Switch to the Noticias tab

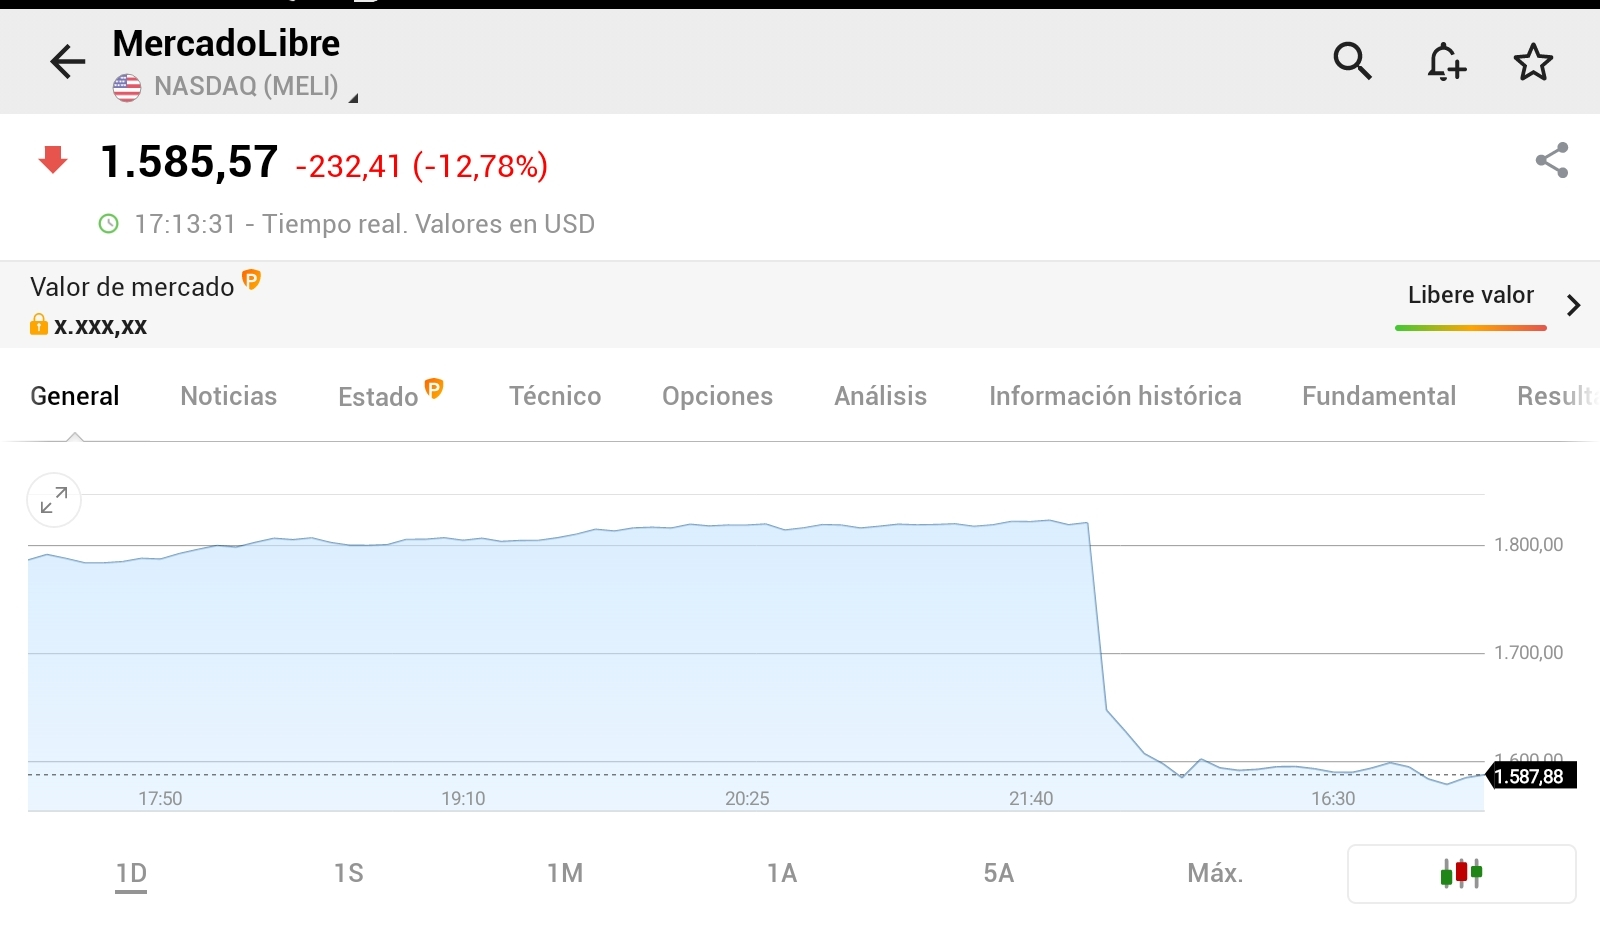(x=228, y=396)
